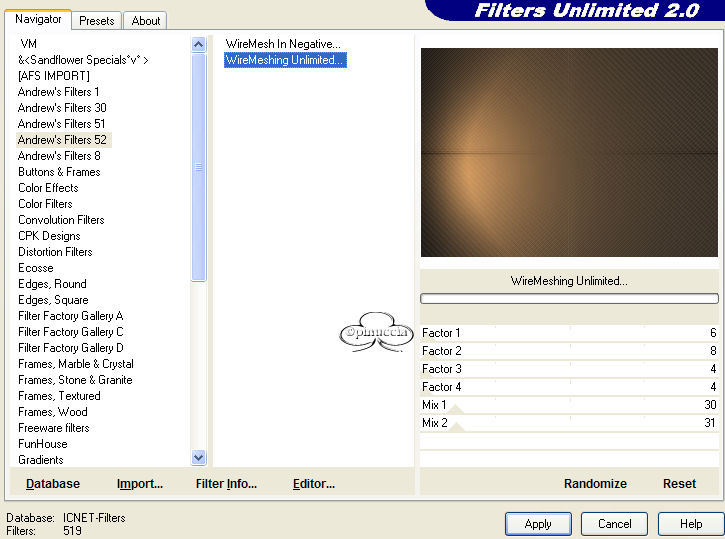The width and height of the screenshot is (725, 539).
Task: Click the Factor 4 slider
Action: tap(569, 387)
